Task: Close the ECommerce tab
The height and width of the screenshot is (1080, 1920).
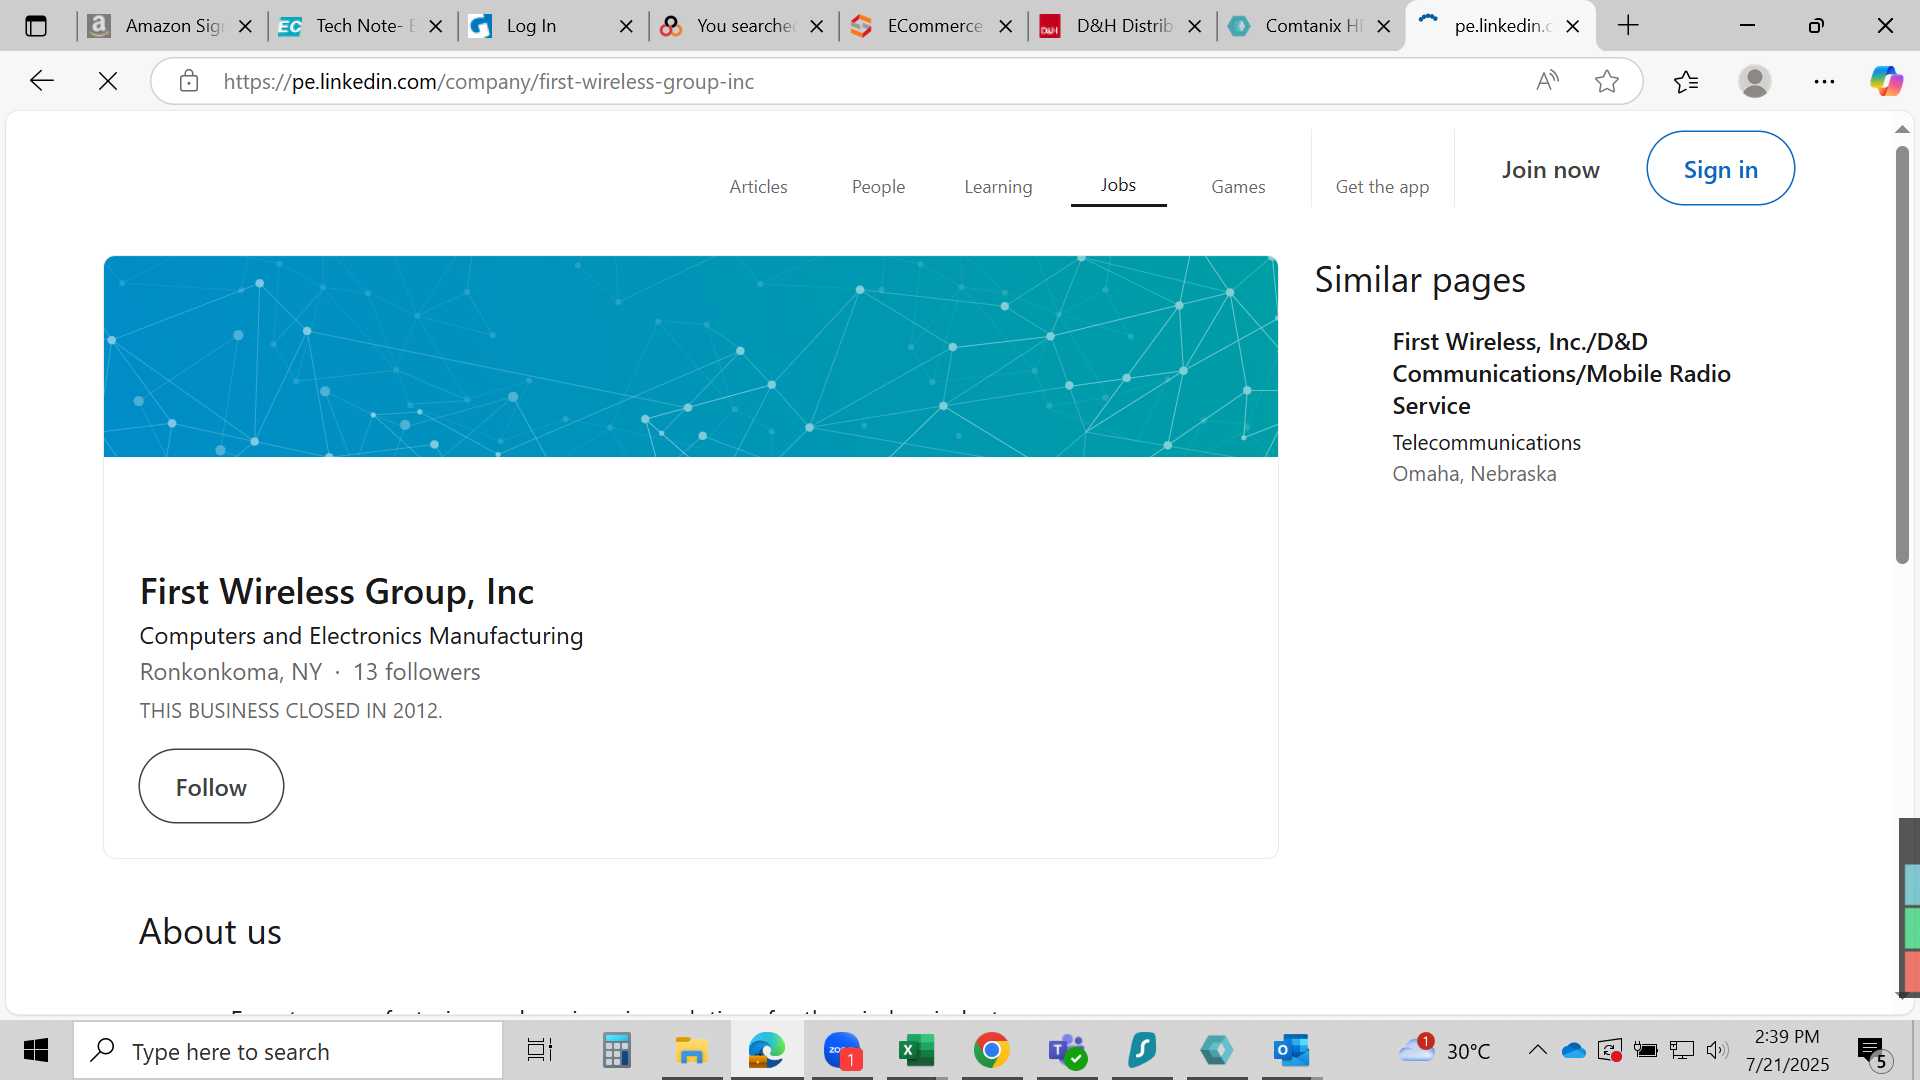Action: [1005, 26]
